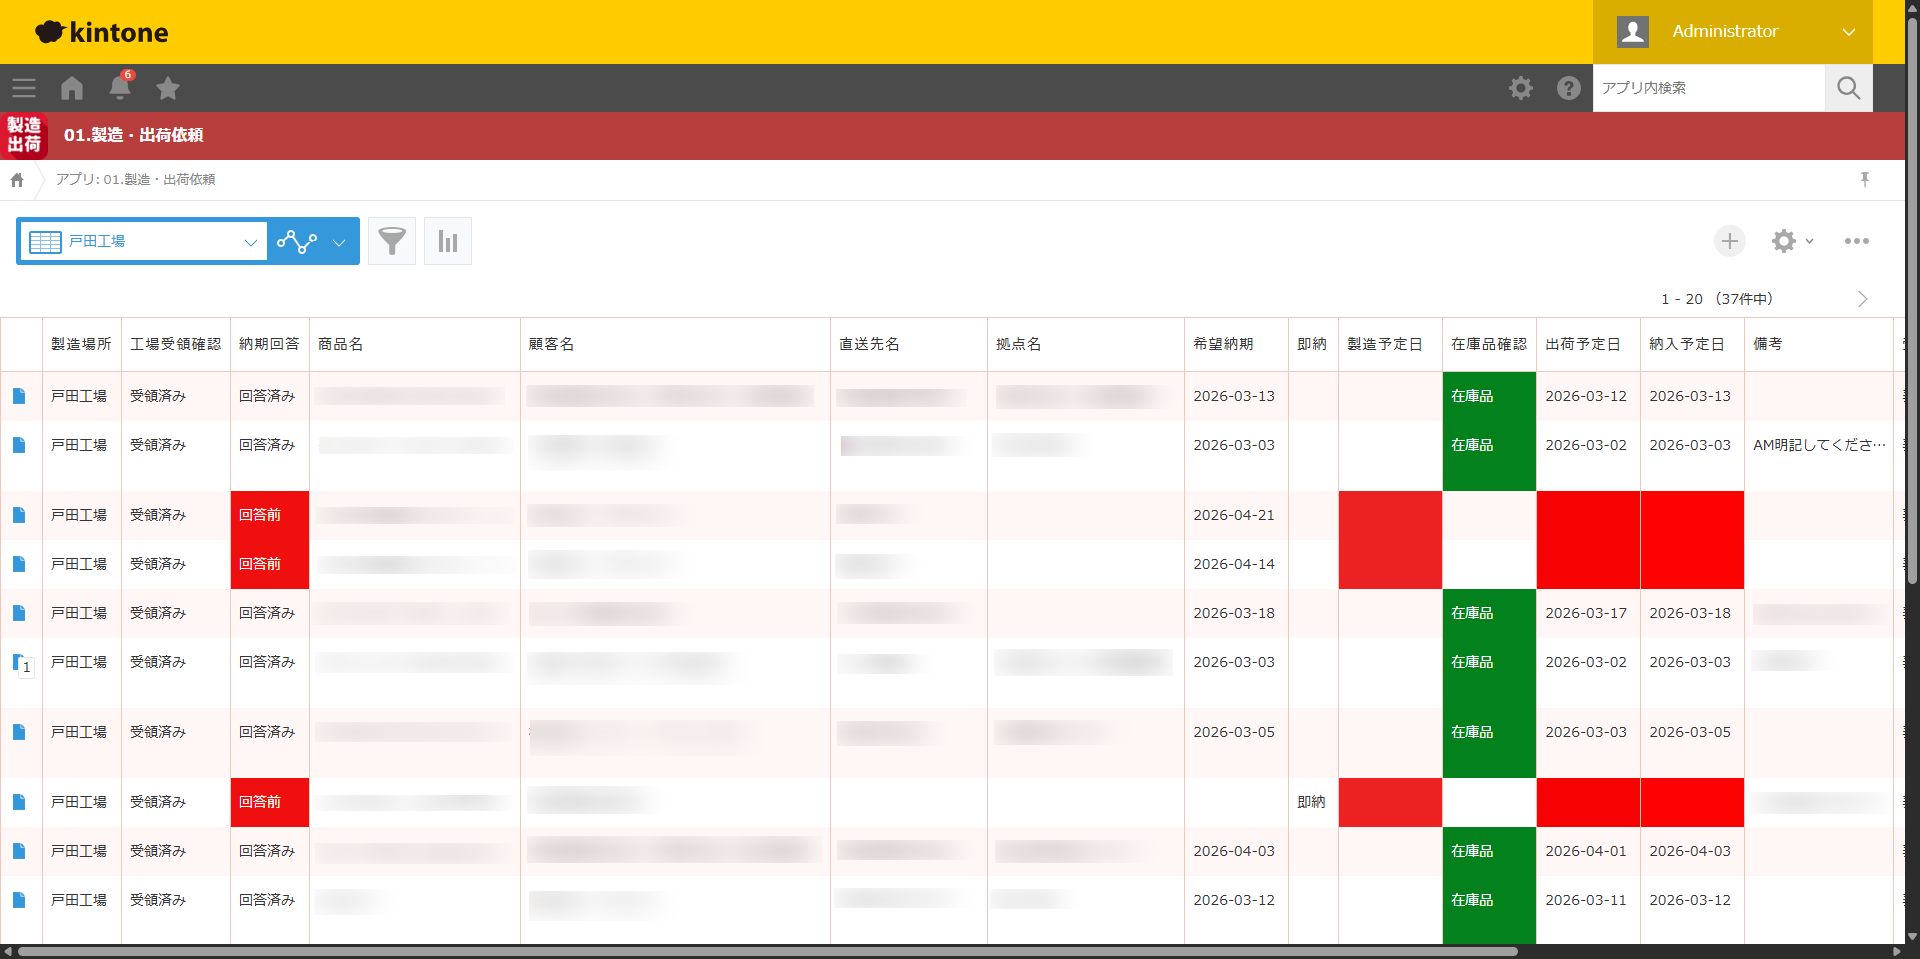Pin the breadcrumb bar with pin icon
This screenshot has height=959, width=1920.
click(x=1864, y=179)
